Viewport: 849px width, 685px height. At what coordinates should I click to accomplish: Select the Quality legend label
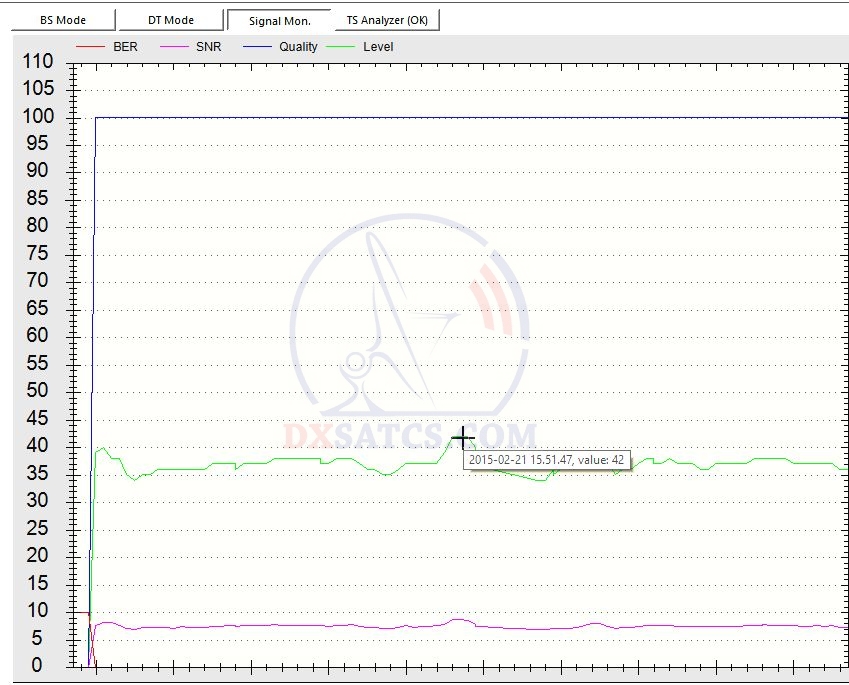coord(298,47)
